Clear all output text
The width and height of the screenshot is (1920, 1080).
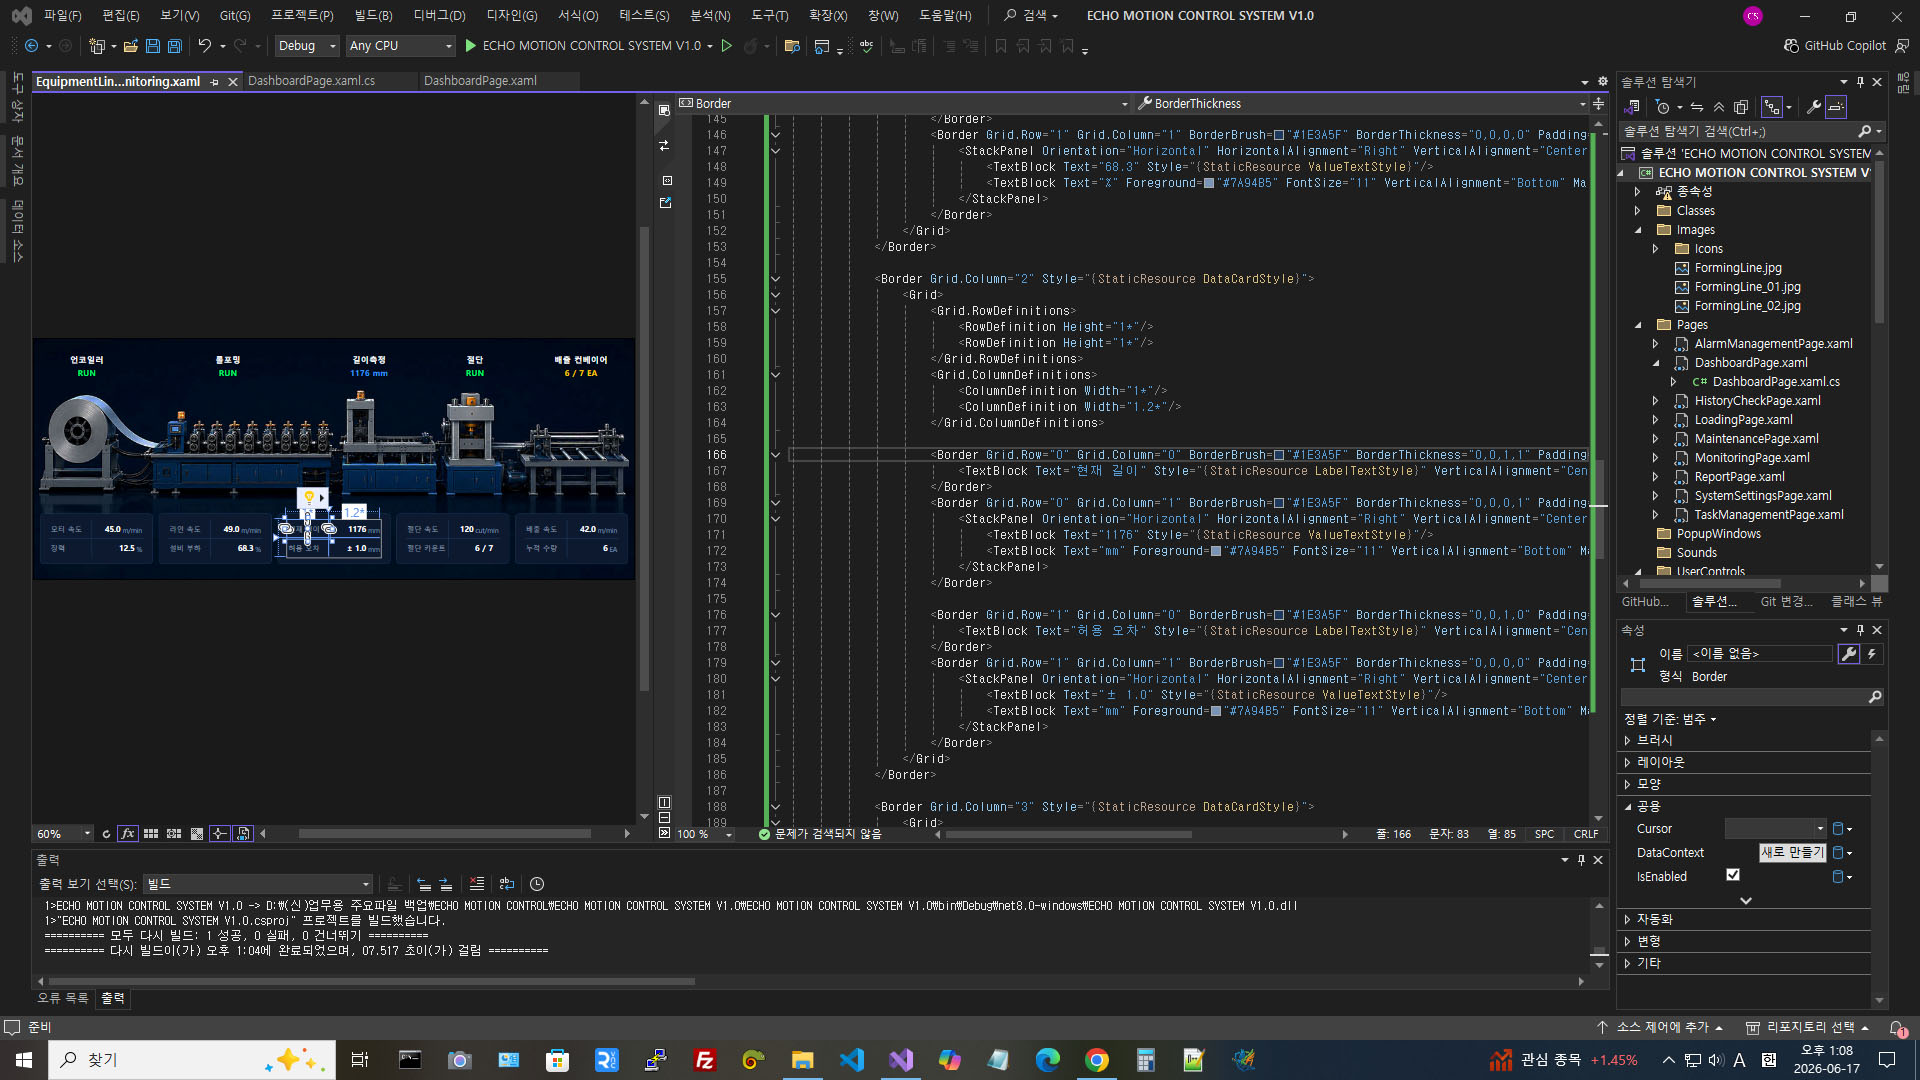[x=477, y=884]
